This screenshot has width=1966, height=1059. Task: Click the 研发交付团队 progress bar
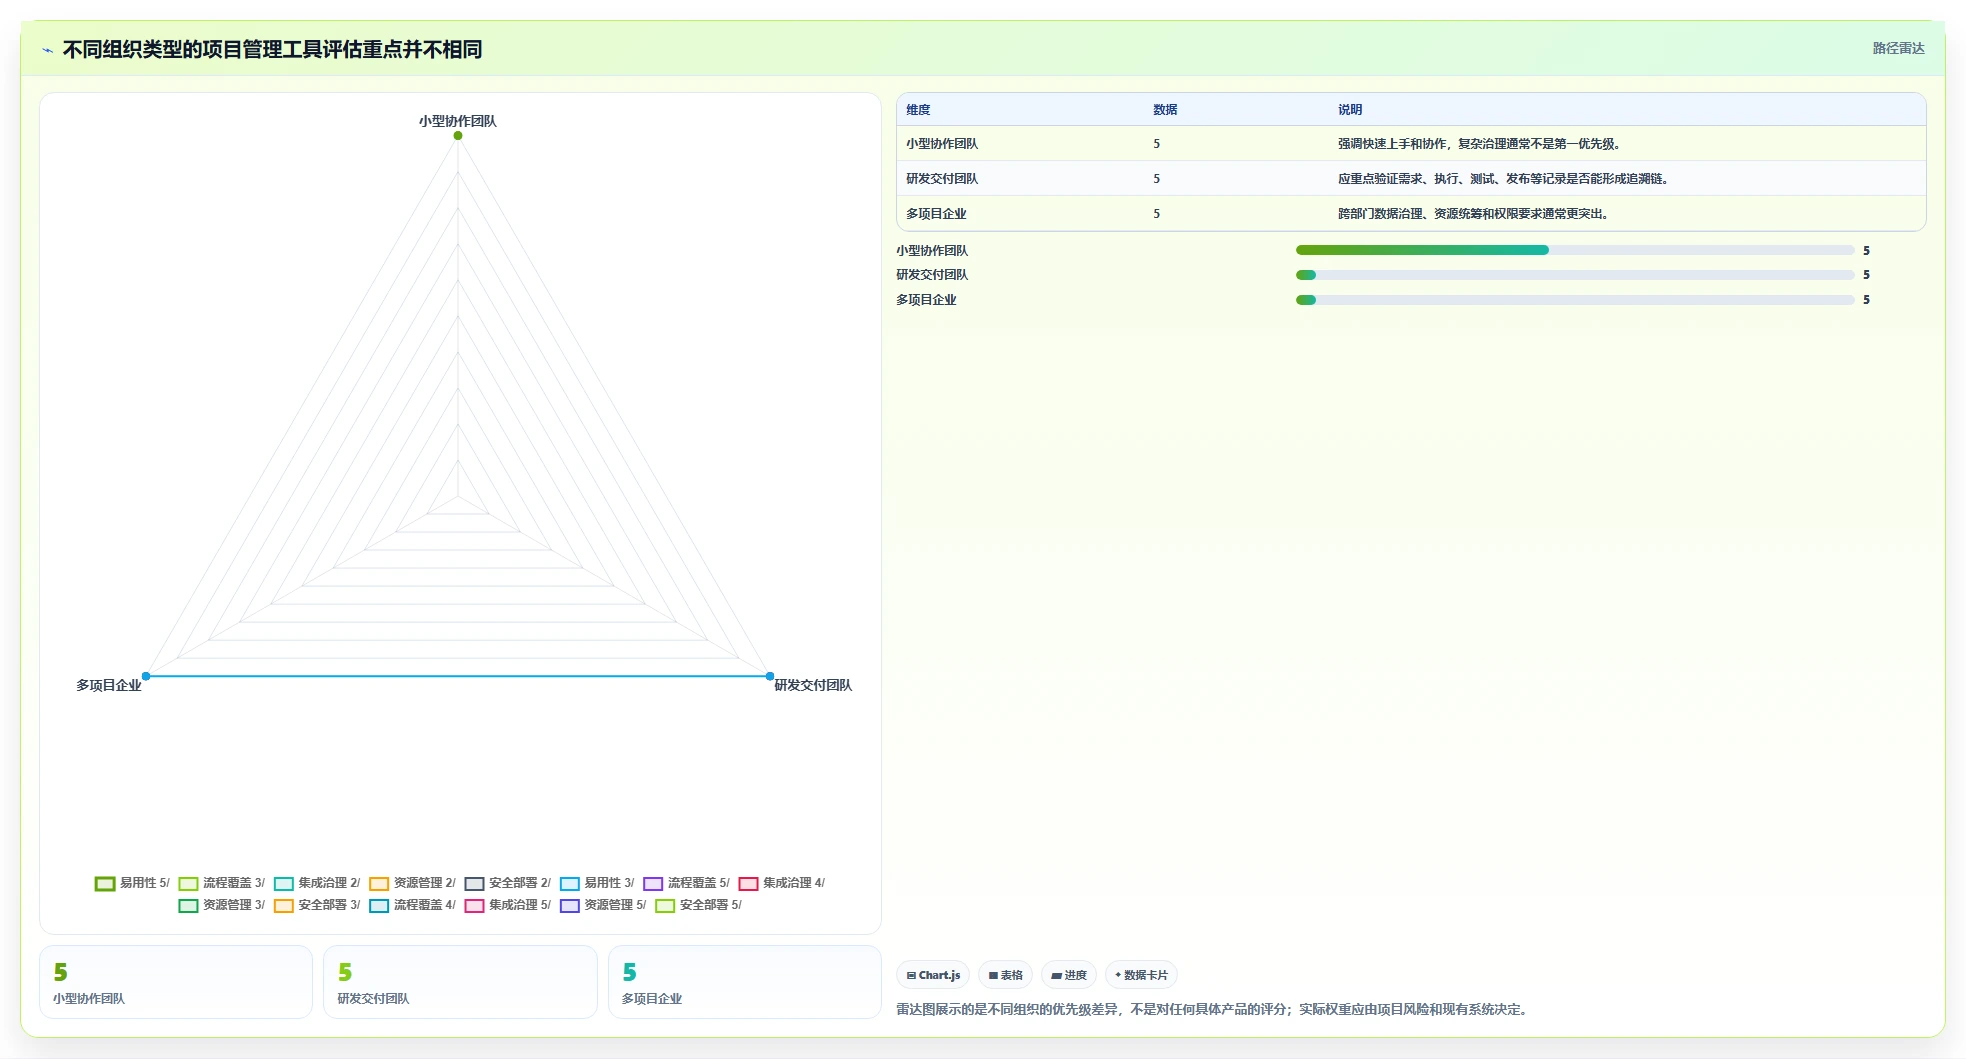point(1575,275)
